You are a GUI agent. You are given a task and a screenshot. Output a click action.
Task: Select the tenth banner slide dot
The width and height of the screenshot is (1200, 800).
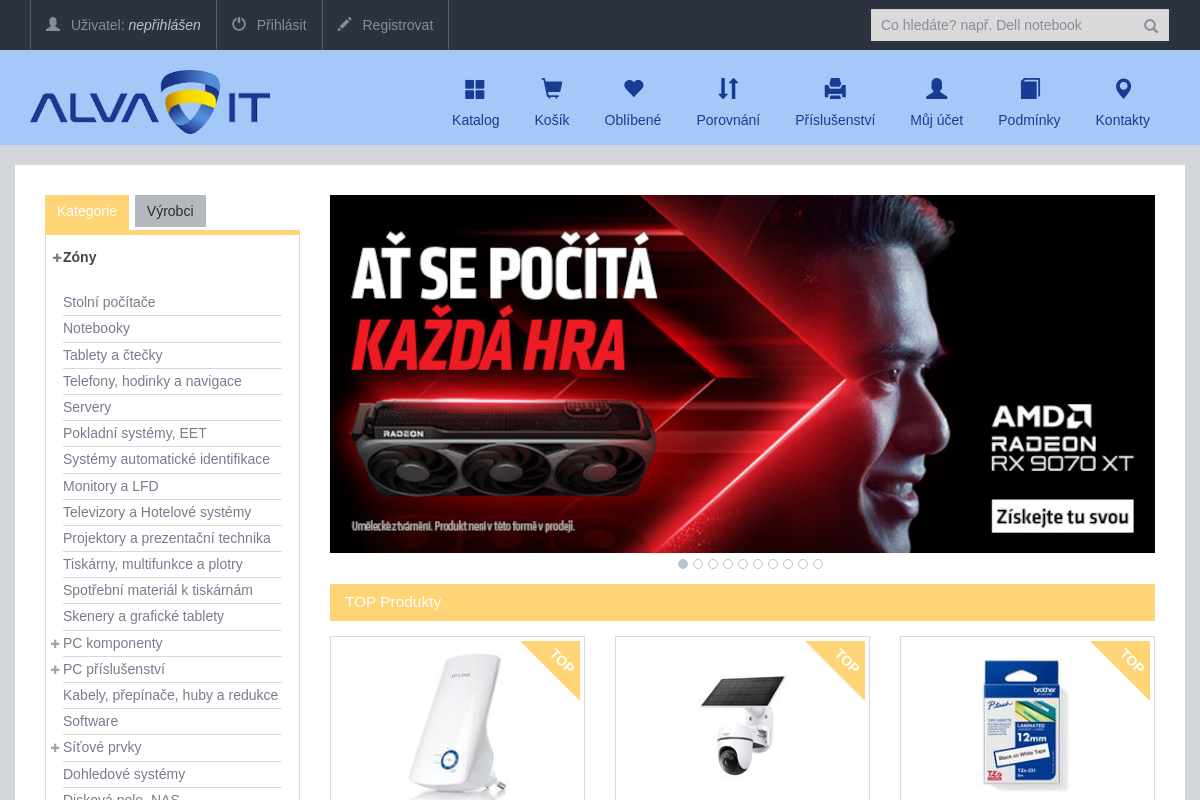(x=818, y=564)
